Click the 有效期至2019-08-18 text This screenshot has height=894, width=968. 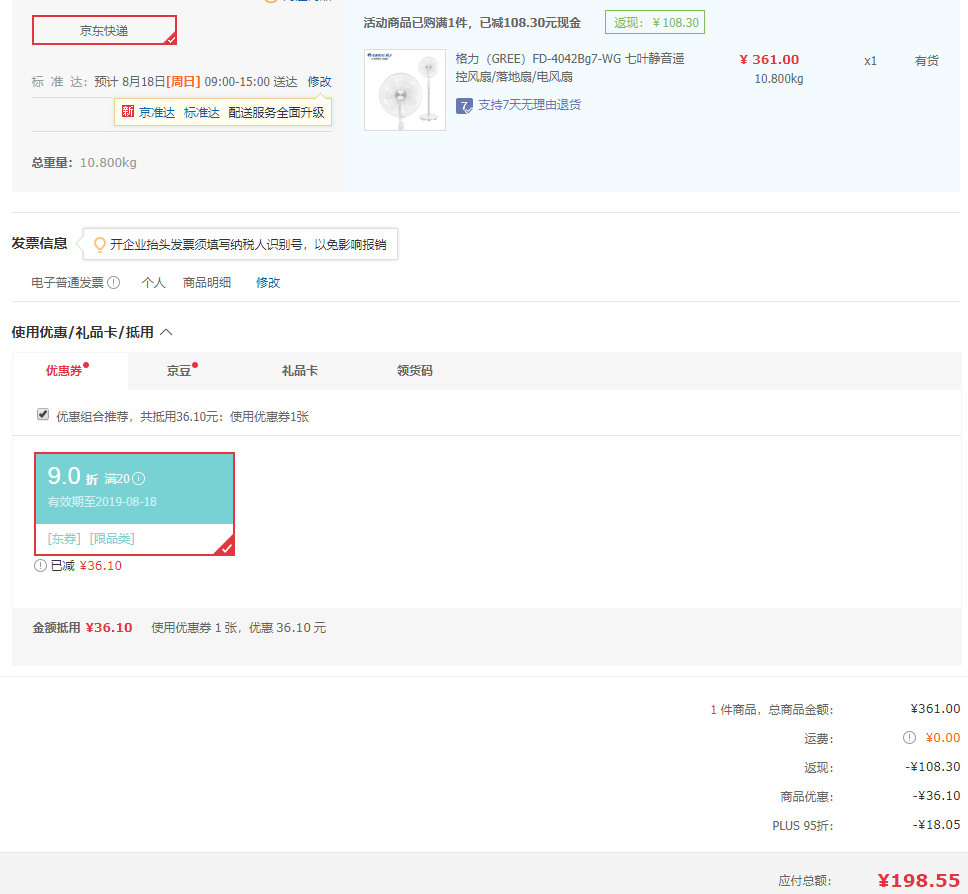click(x=102, y=502)
